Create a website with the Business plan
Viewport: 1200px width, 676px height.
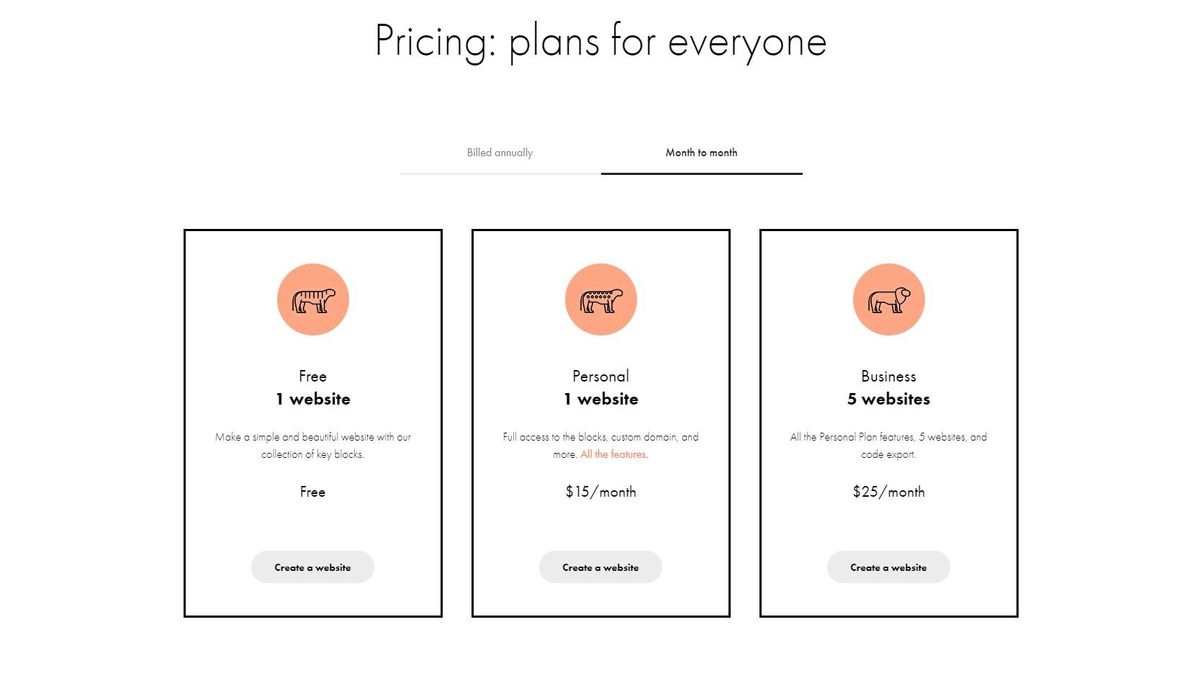click(888, 566)
